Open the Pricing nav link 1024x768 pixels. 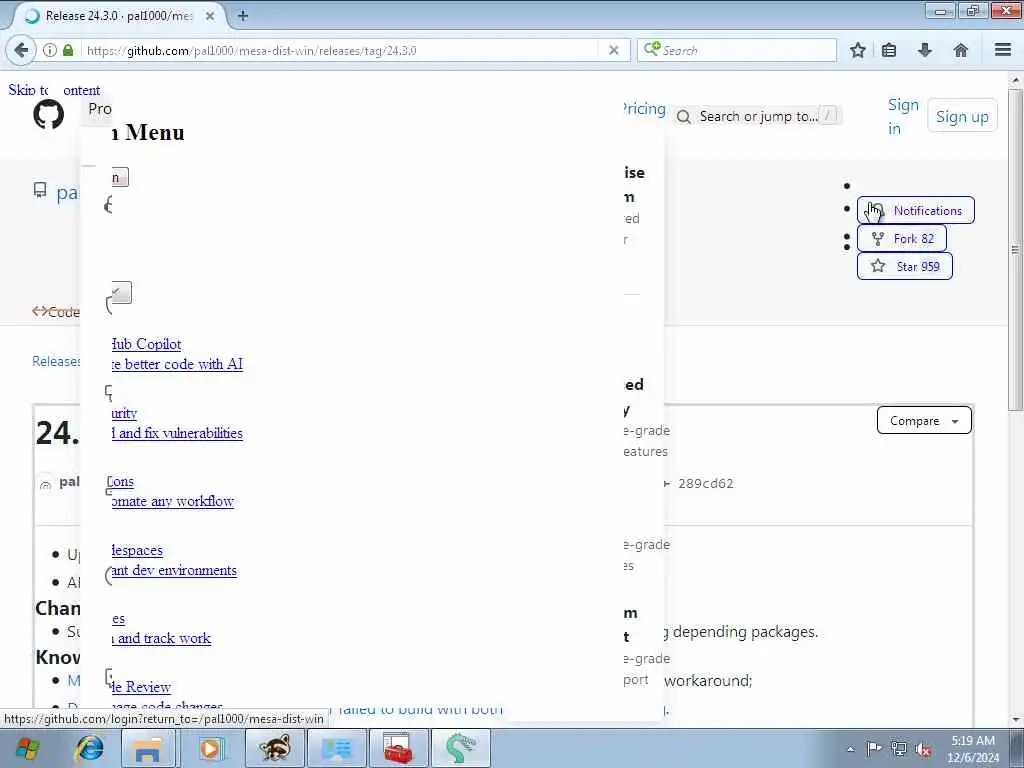pos(643,109)
